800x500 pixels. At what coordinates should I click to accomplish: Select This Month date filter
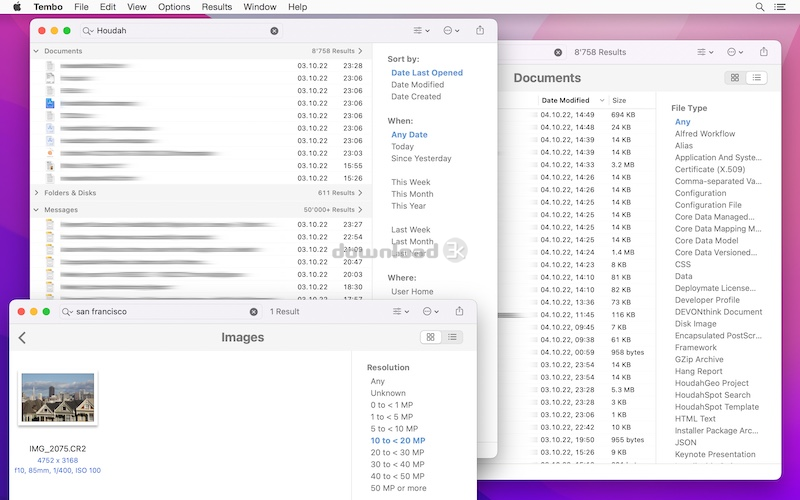[x=412, y=194]
